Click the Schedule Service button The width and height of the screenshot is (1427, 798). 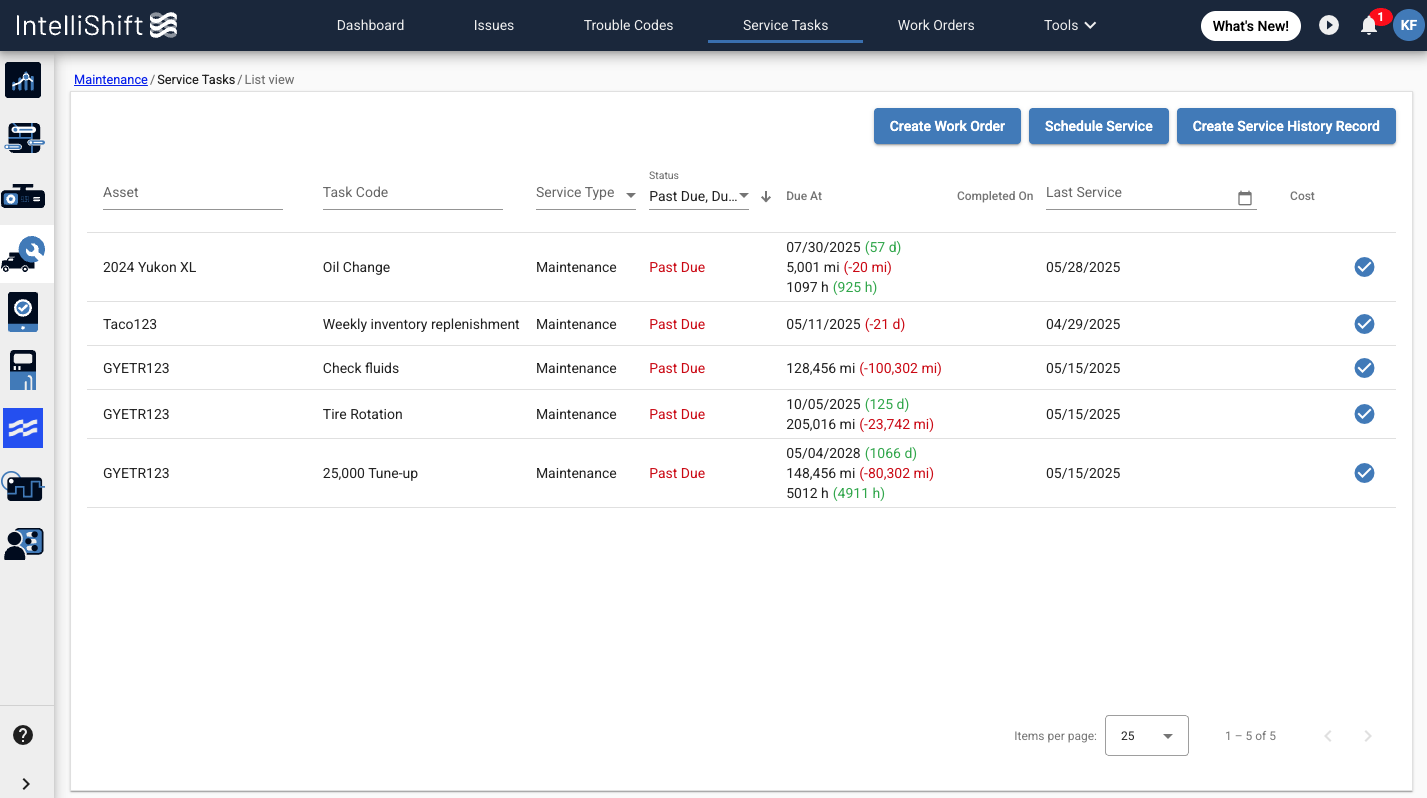tap(1099, 126)
